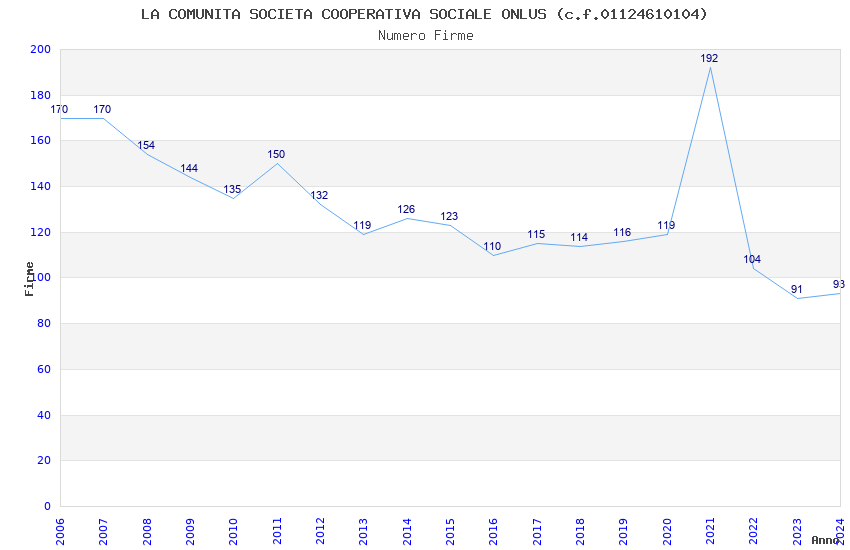Select the 132 data label for 2012

pyautogui.click(x=319, y=195)
